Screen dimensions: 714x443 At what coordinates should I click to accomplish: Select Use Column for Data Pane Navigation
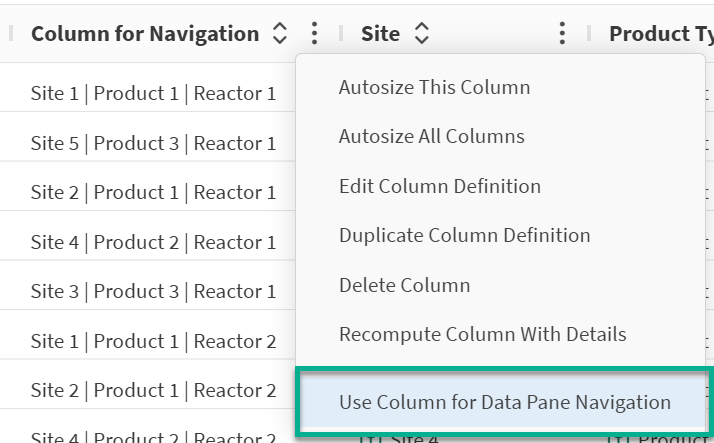tap(504, 402)
